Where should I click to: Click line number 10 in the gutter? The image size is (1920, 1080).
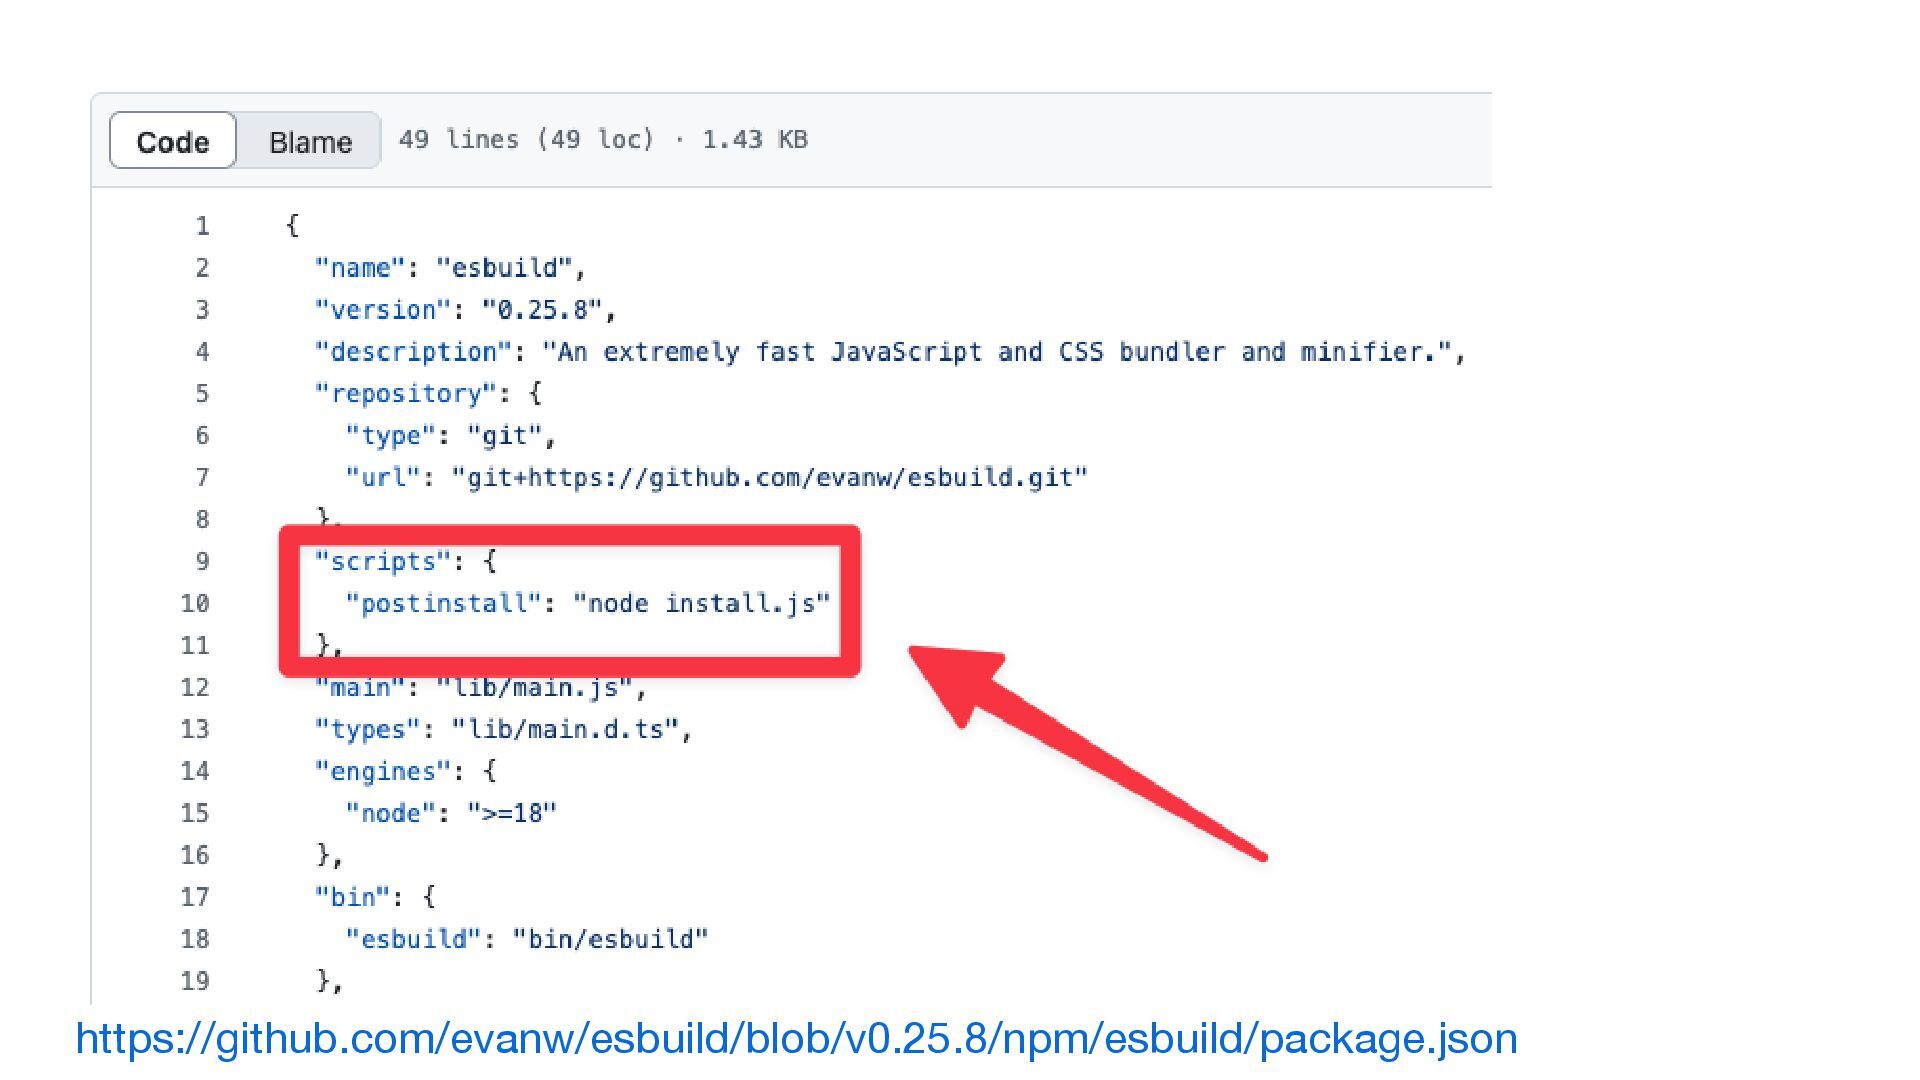(195, 603)
